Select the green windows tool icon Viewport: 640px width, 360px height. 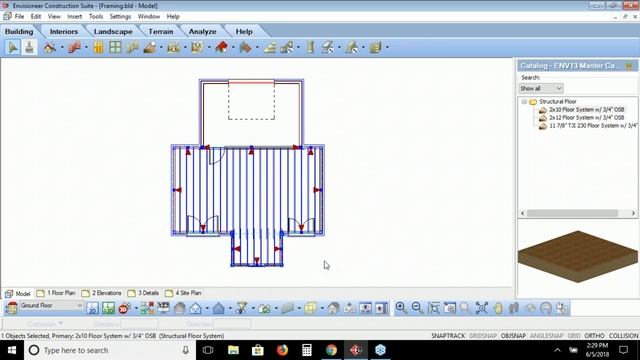coord(116,48)
